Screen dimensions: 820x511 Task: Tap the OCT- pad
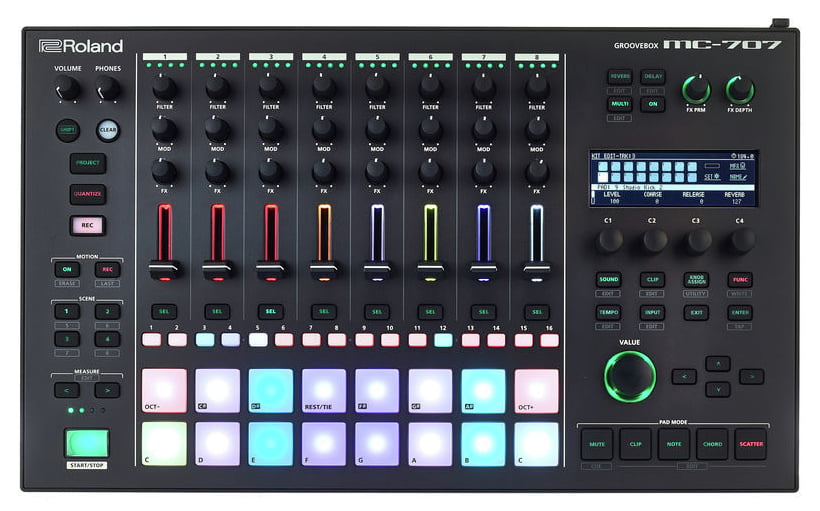point(165,390)
